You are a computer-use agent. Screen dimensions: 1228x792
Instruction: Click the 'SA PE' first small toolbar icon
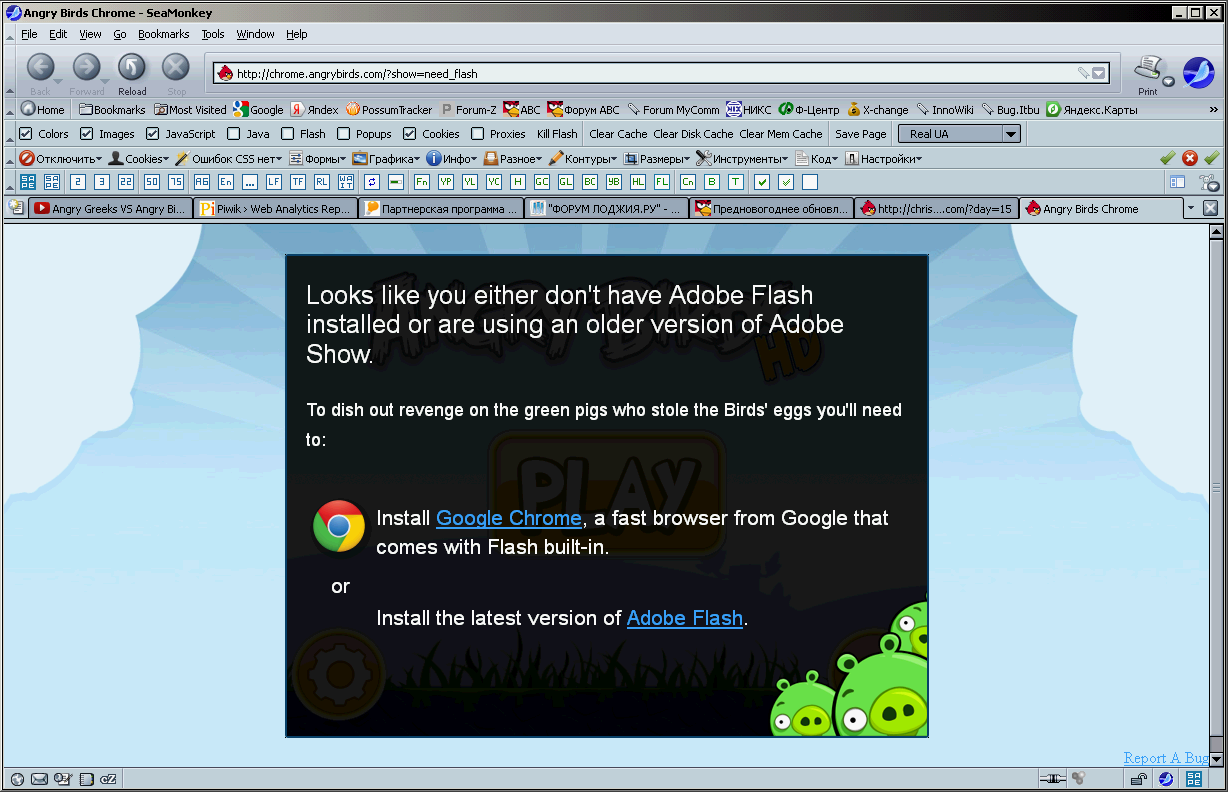pyautogui.click(x=27, y=182)
